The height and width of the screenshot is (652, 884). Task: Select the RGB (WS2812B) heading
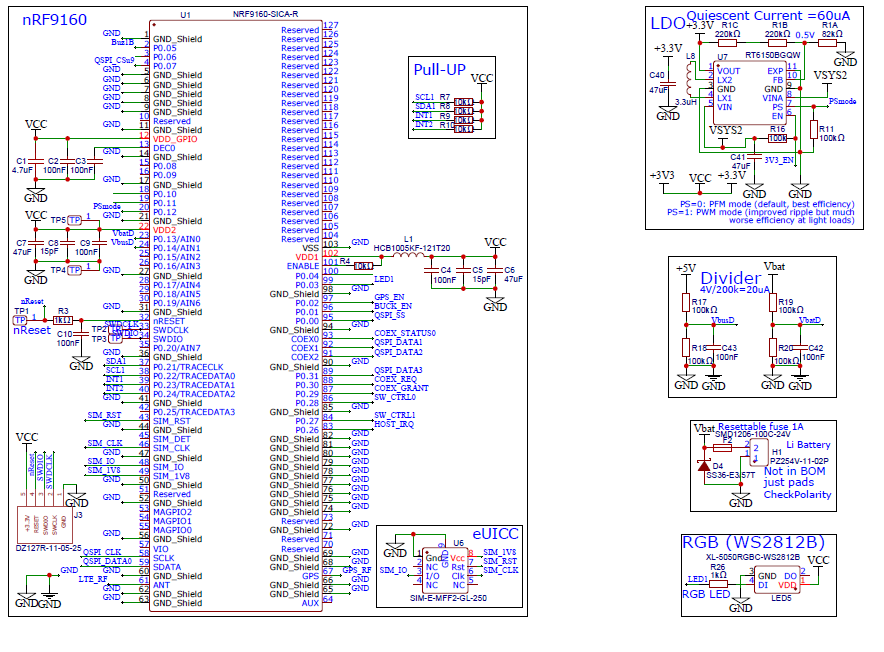coord(753,543)
